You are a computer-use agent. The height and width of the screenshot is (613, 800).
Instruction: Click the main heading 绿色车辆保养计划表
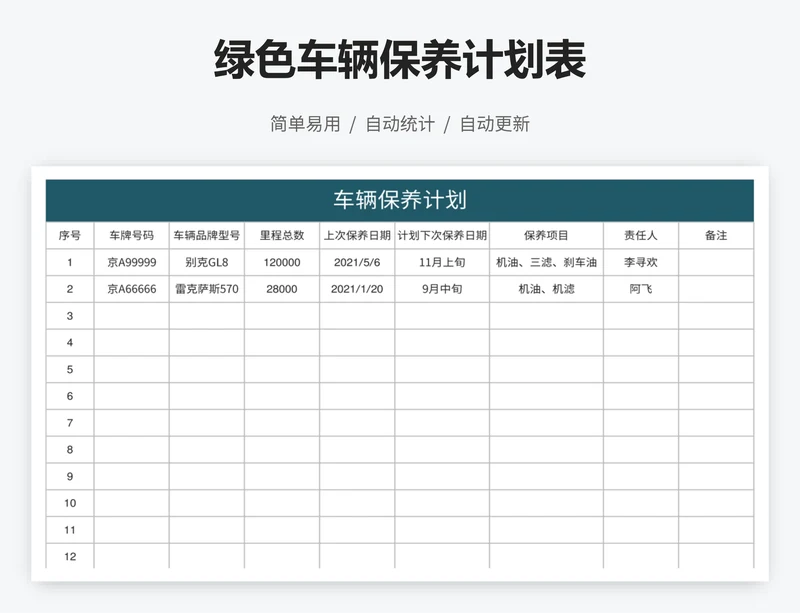click(399, 59)
